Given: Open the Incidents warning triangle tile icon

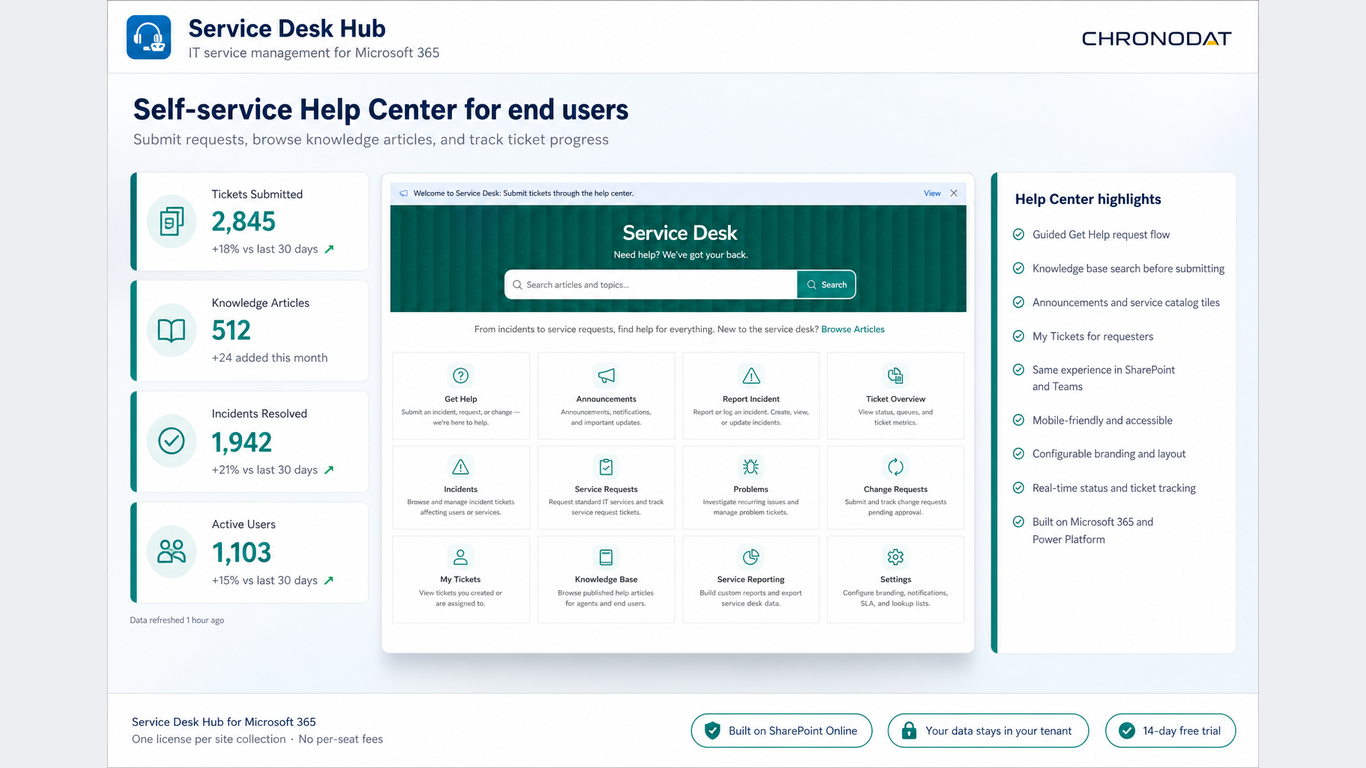Looking at the screenshot, I should [461, 466].
